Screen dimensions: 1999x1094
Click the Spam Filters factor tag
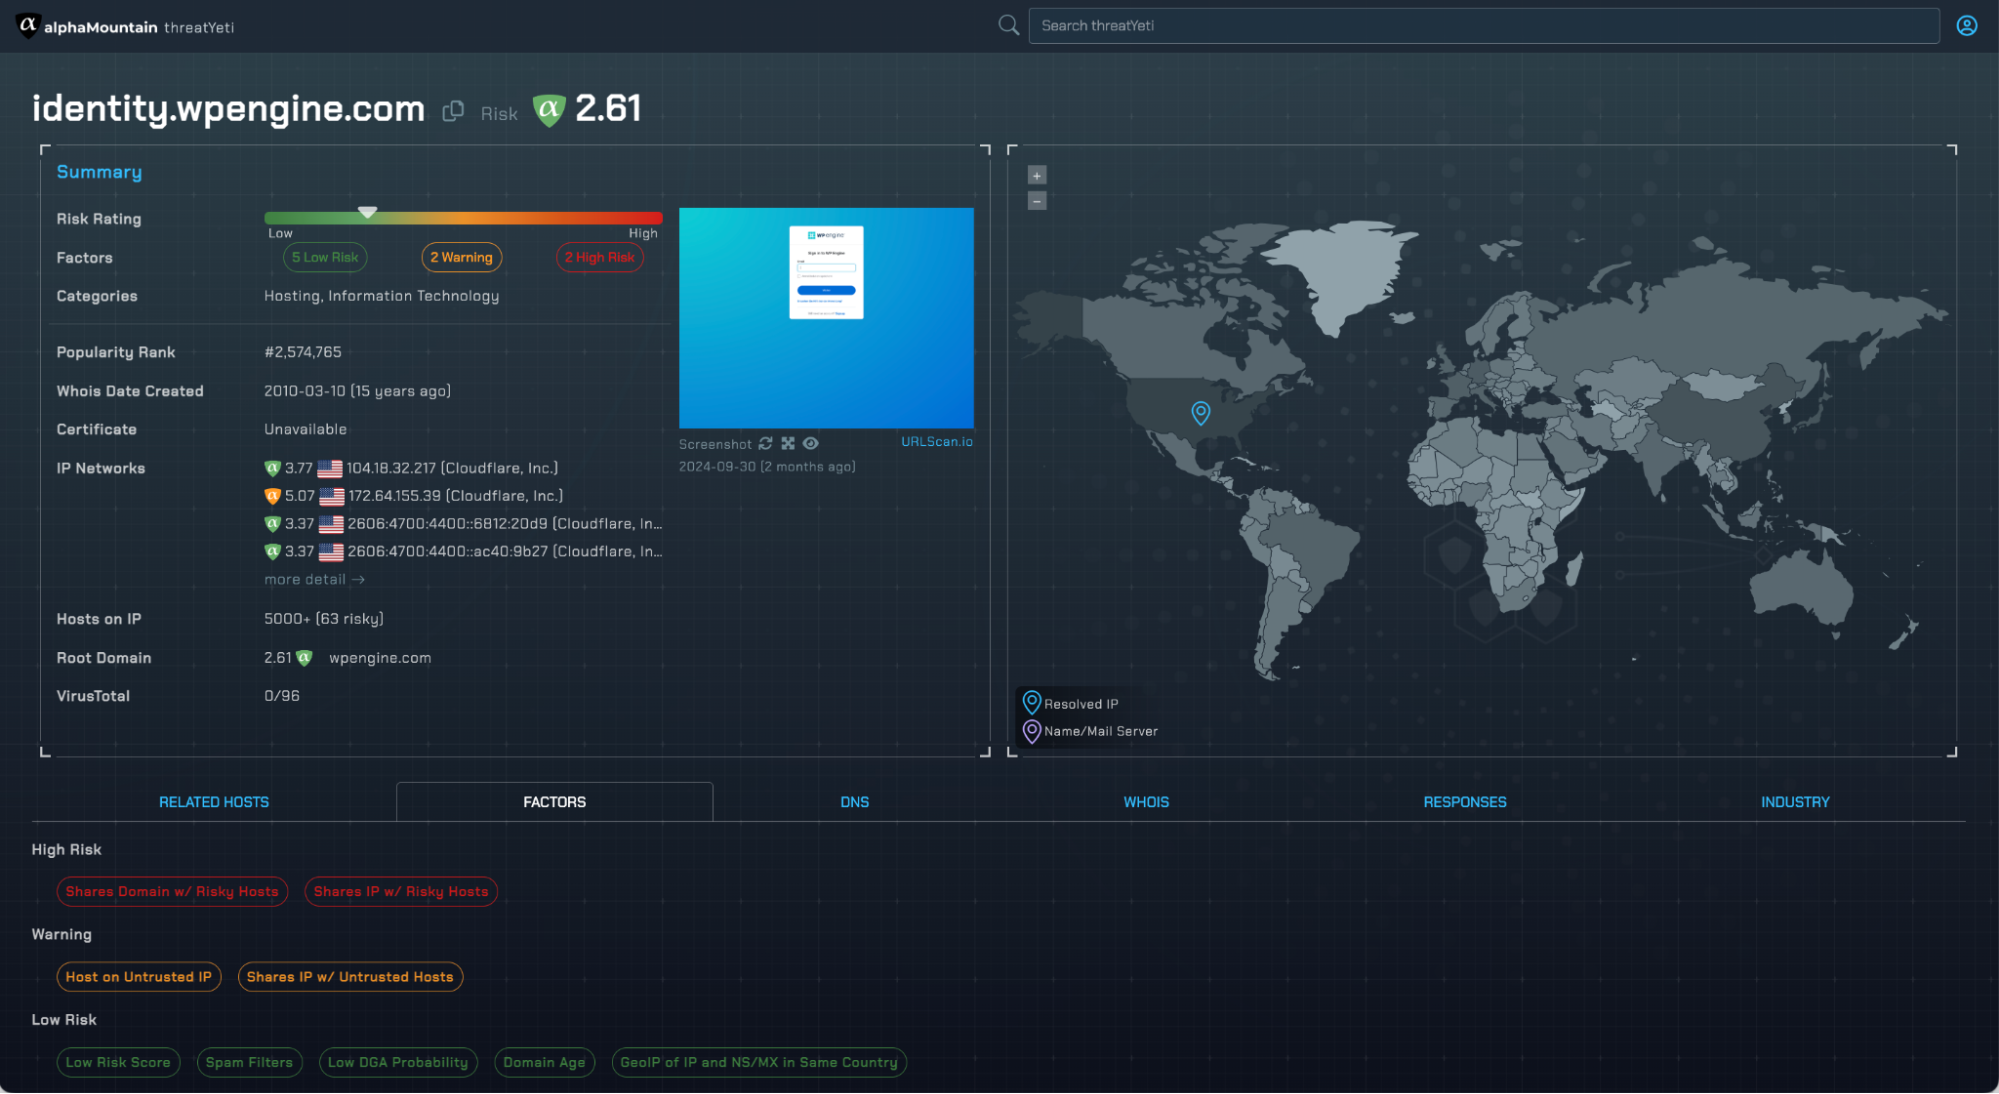click(249, 1062)
